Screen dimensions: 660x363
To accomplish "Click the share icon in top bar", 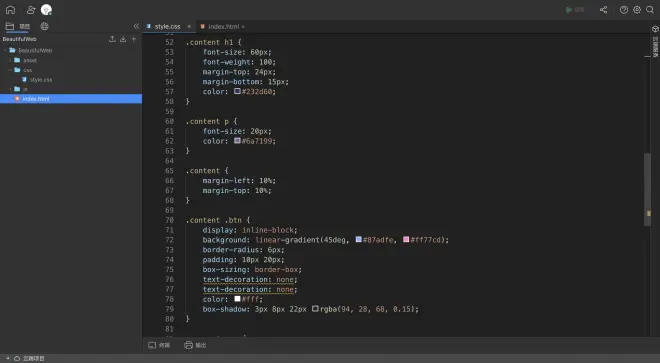I will pyautogui.click(x=604, y=10).
